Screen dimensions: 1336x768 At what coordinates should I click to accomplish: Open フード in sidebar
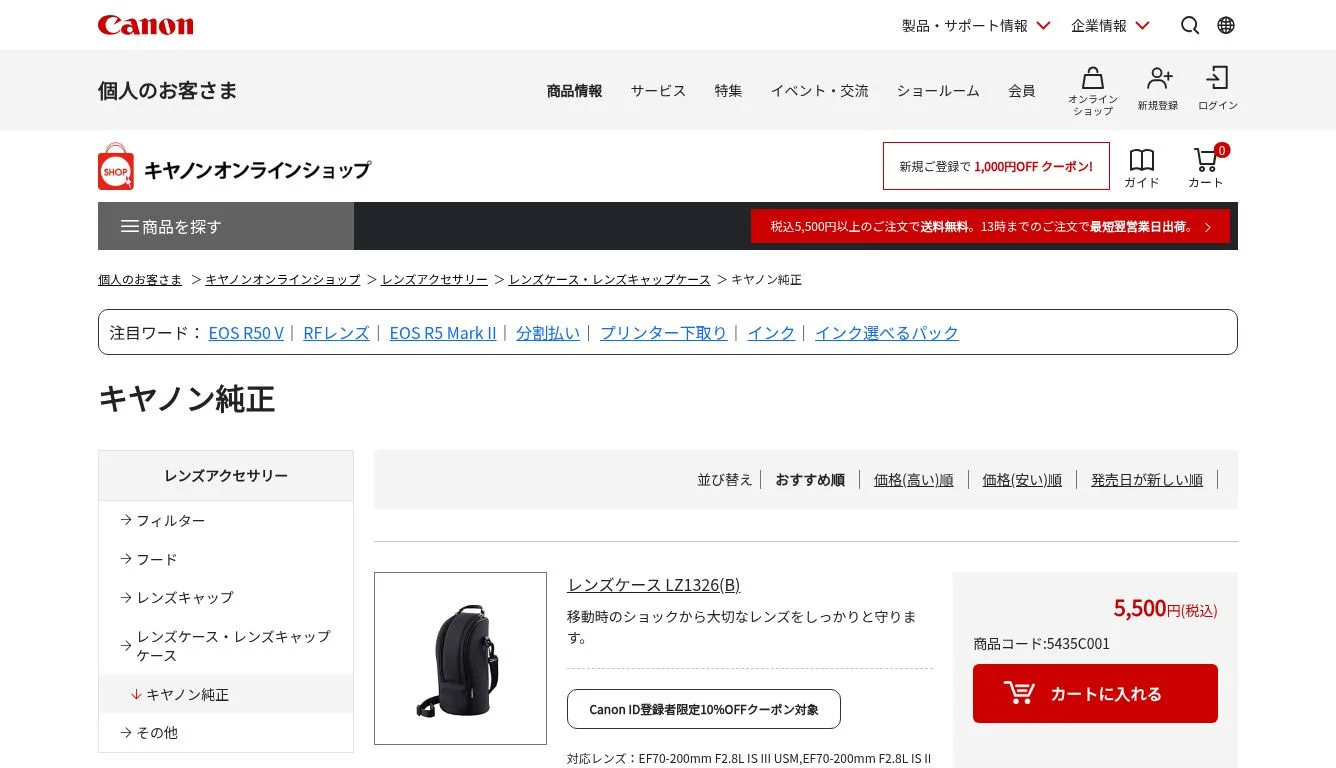click(x=226, y=559)
